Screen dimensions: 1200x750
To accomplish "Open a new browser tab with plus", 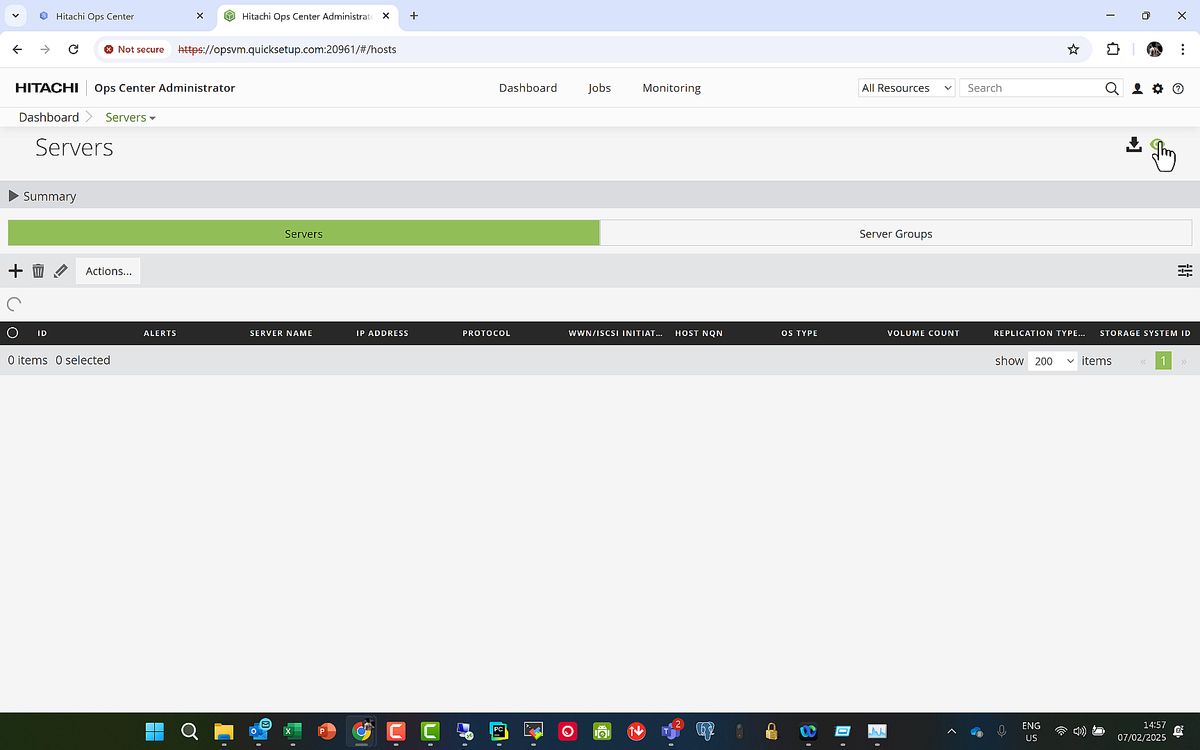I will click(x=414, y=16).
